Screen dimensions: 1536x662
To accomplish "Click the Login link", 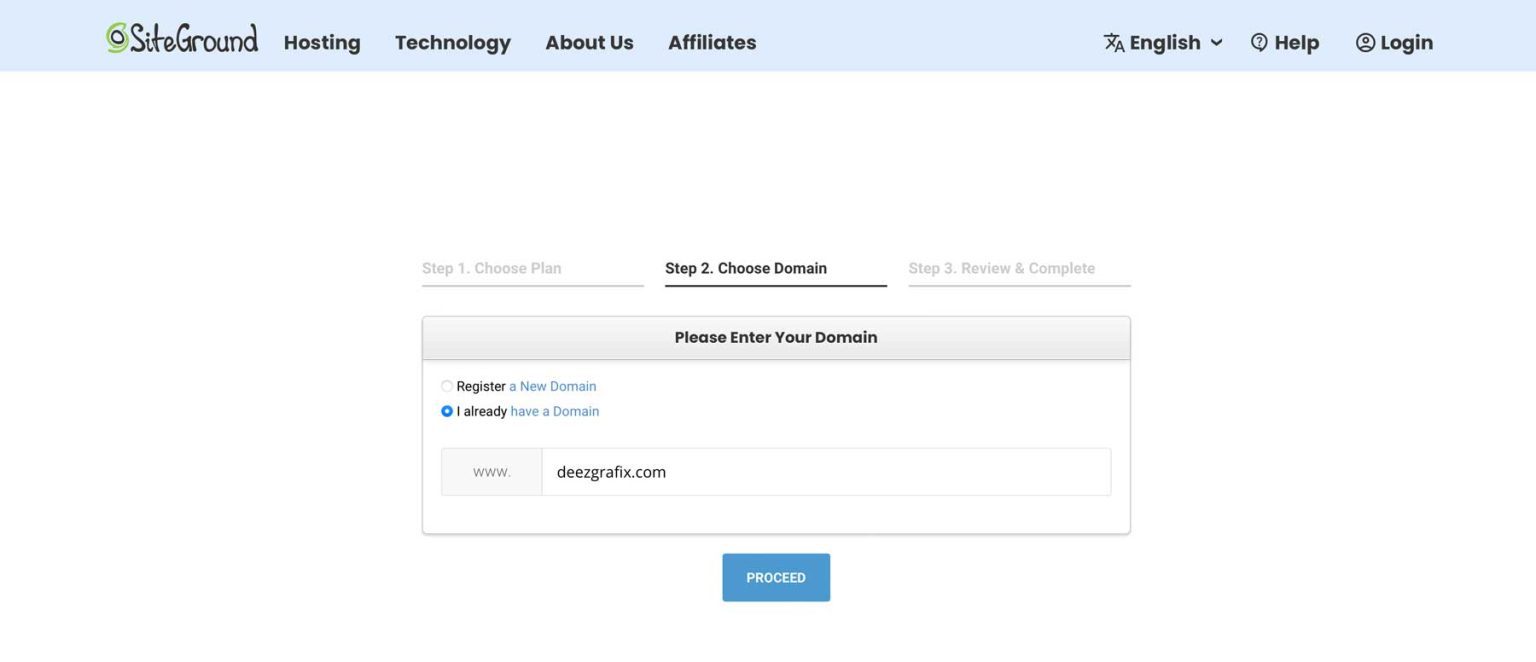I will point(1406,42).
